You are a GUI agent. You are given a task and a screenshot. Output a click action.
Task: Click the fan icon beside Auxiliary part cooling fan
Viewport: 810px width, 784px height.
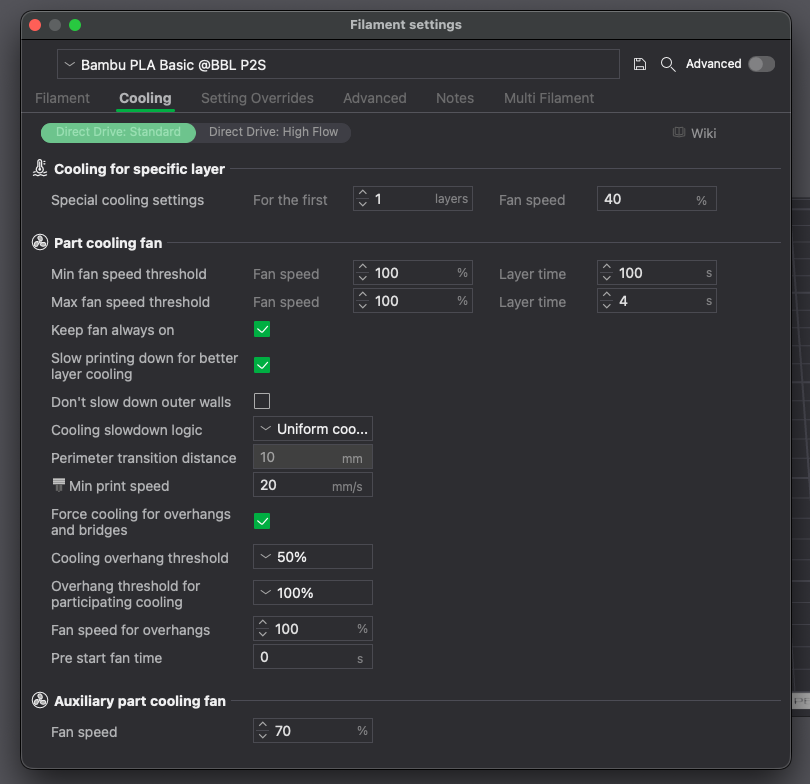tap(39, 701)
